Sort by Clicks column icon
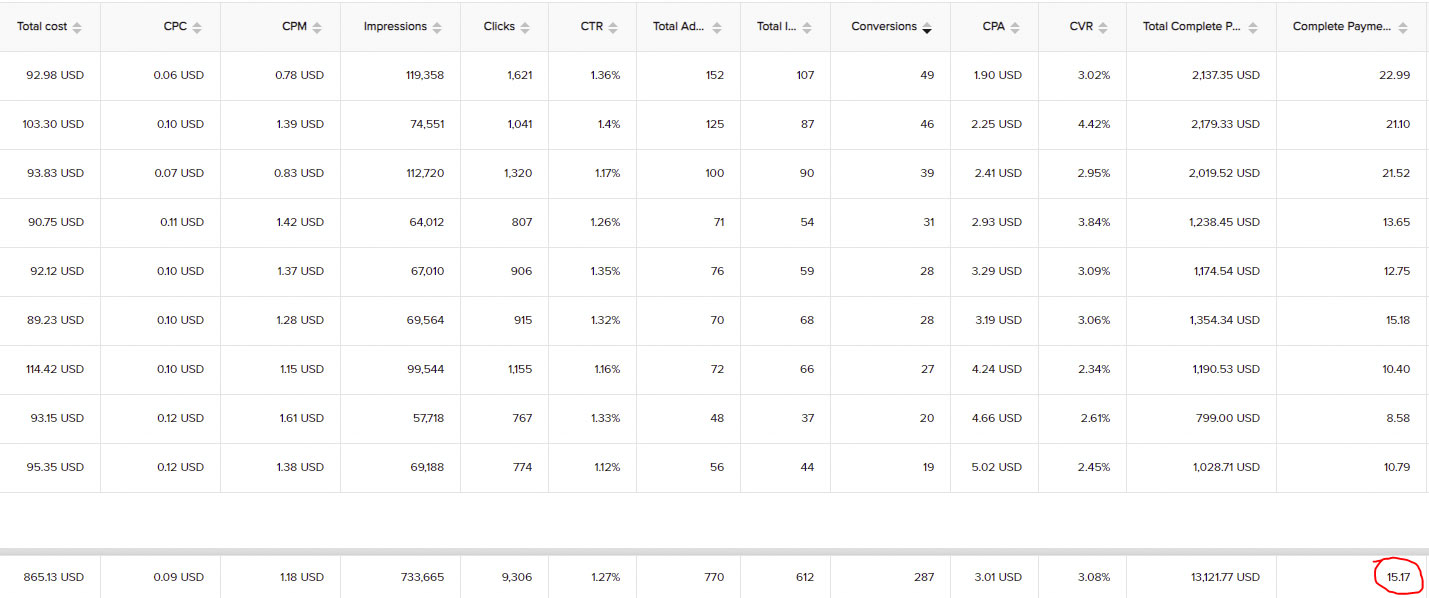 (x=525, y=28)
